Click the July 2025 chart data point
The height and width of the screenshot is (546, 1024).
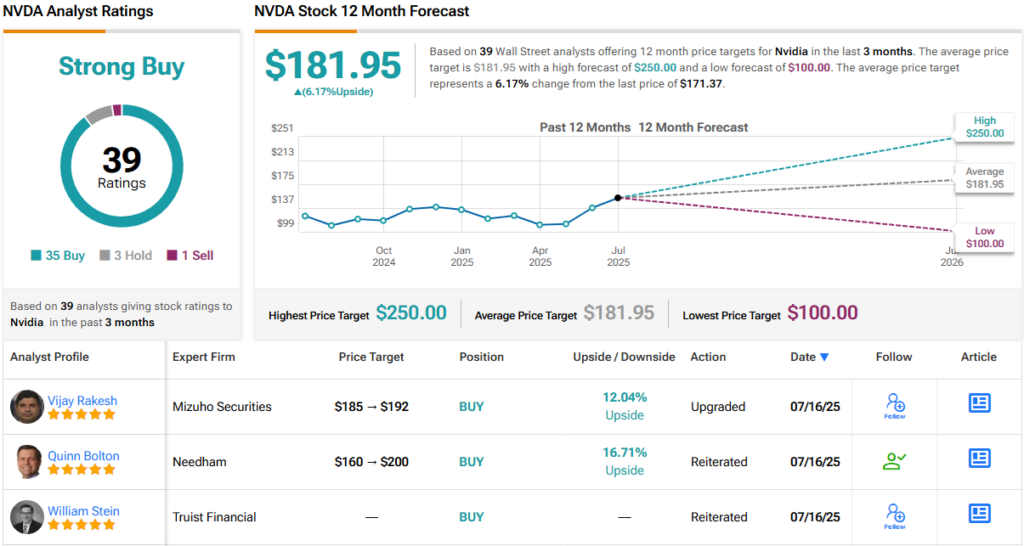point(618,197)
